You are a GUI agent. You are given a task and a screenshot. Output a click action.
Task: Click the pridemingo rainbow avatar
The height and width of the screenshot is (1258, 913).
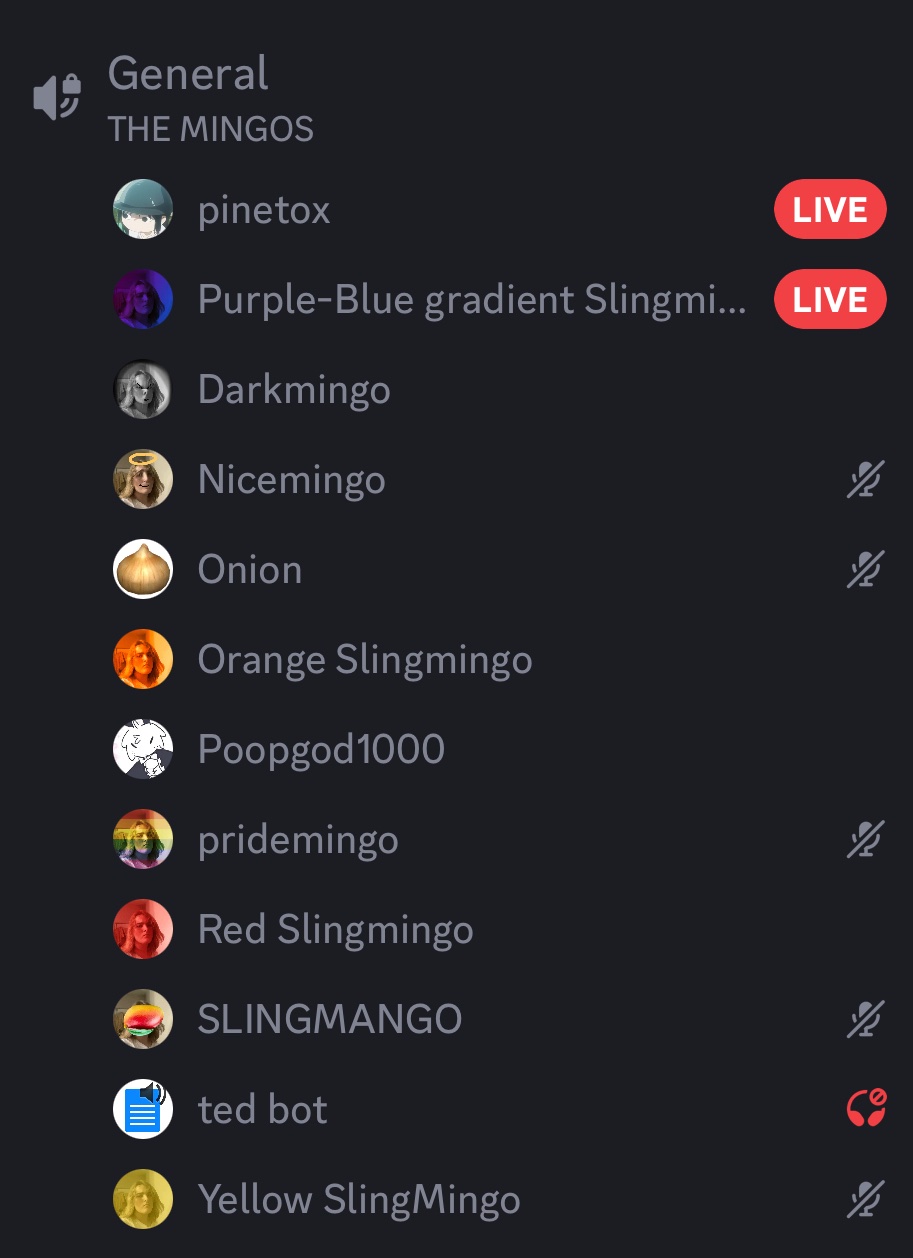(x=143, y=839)
